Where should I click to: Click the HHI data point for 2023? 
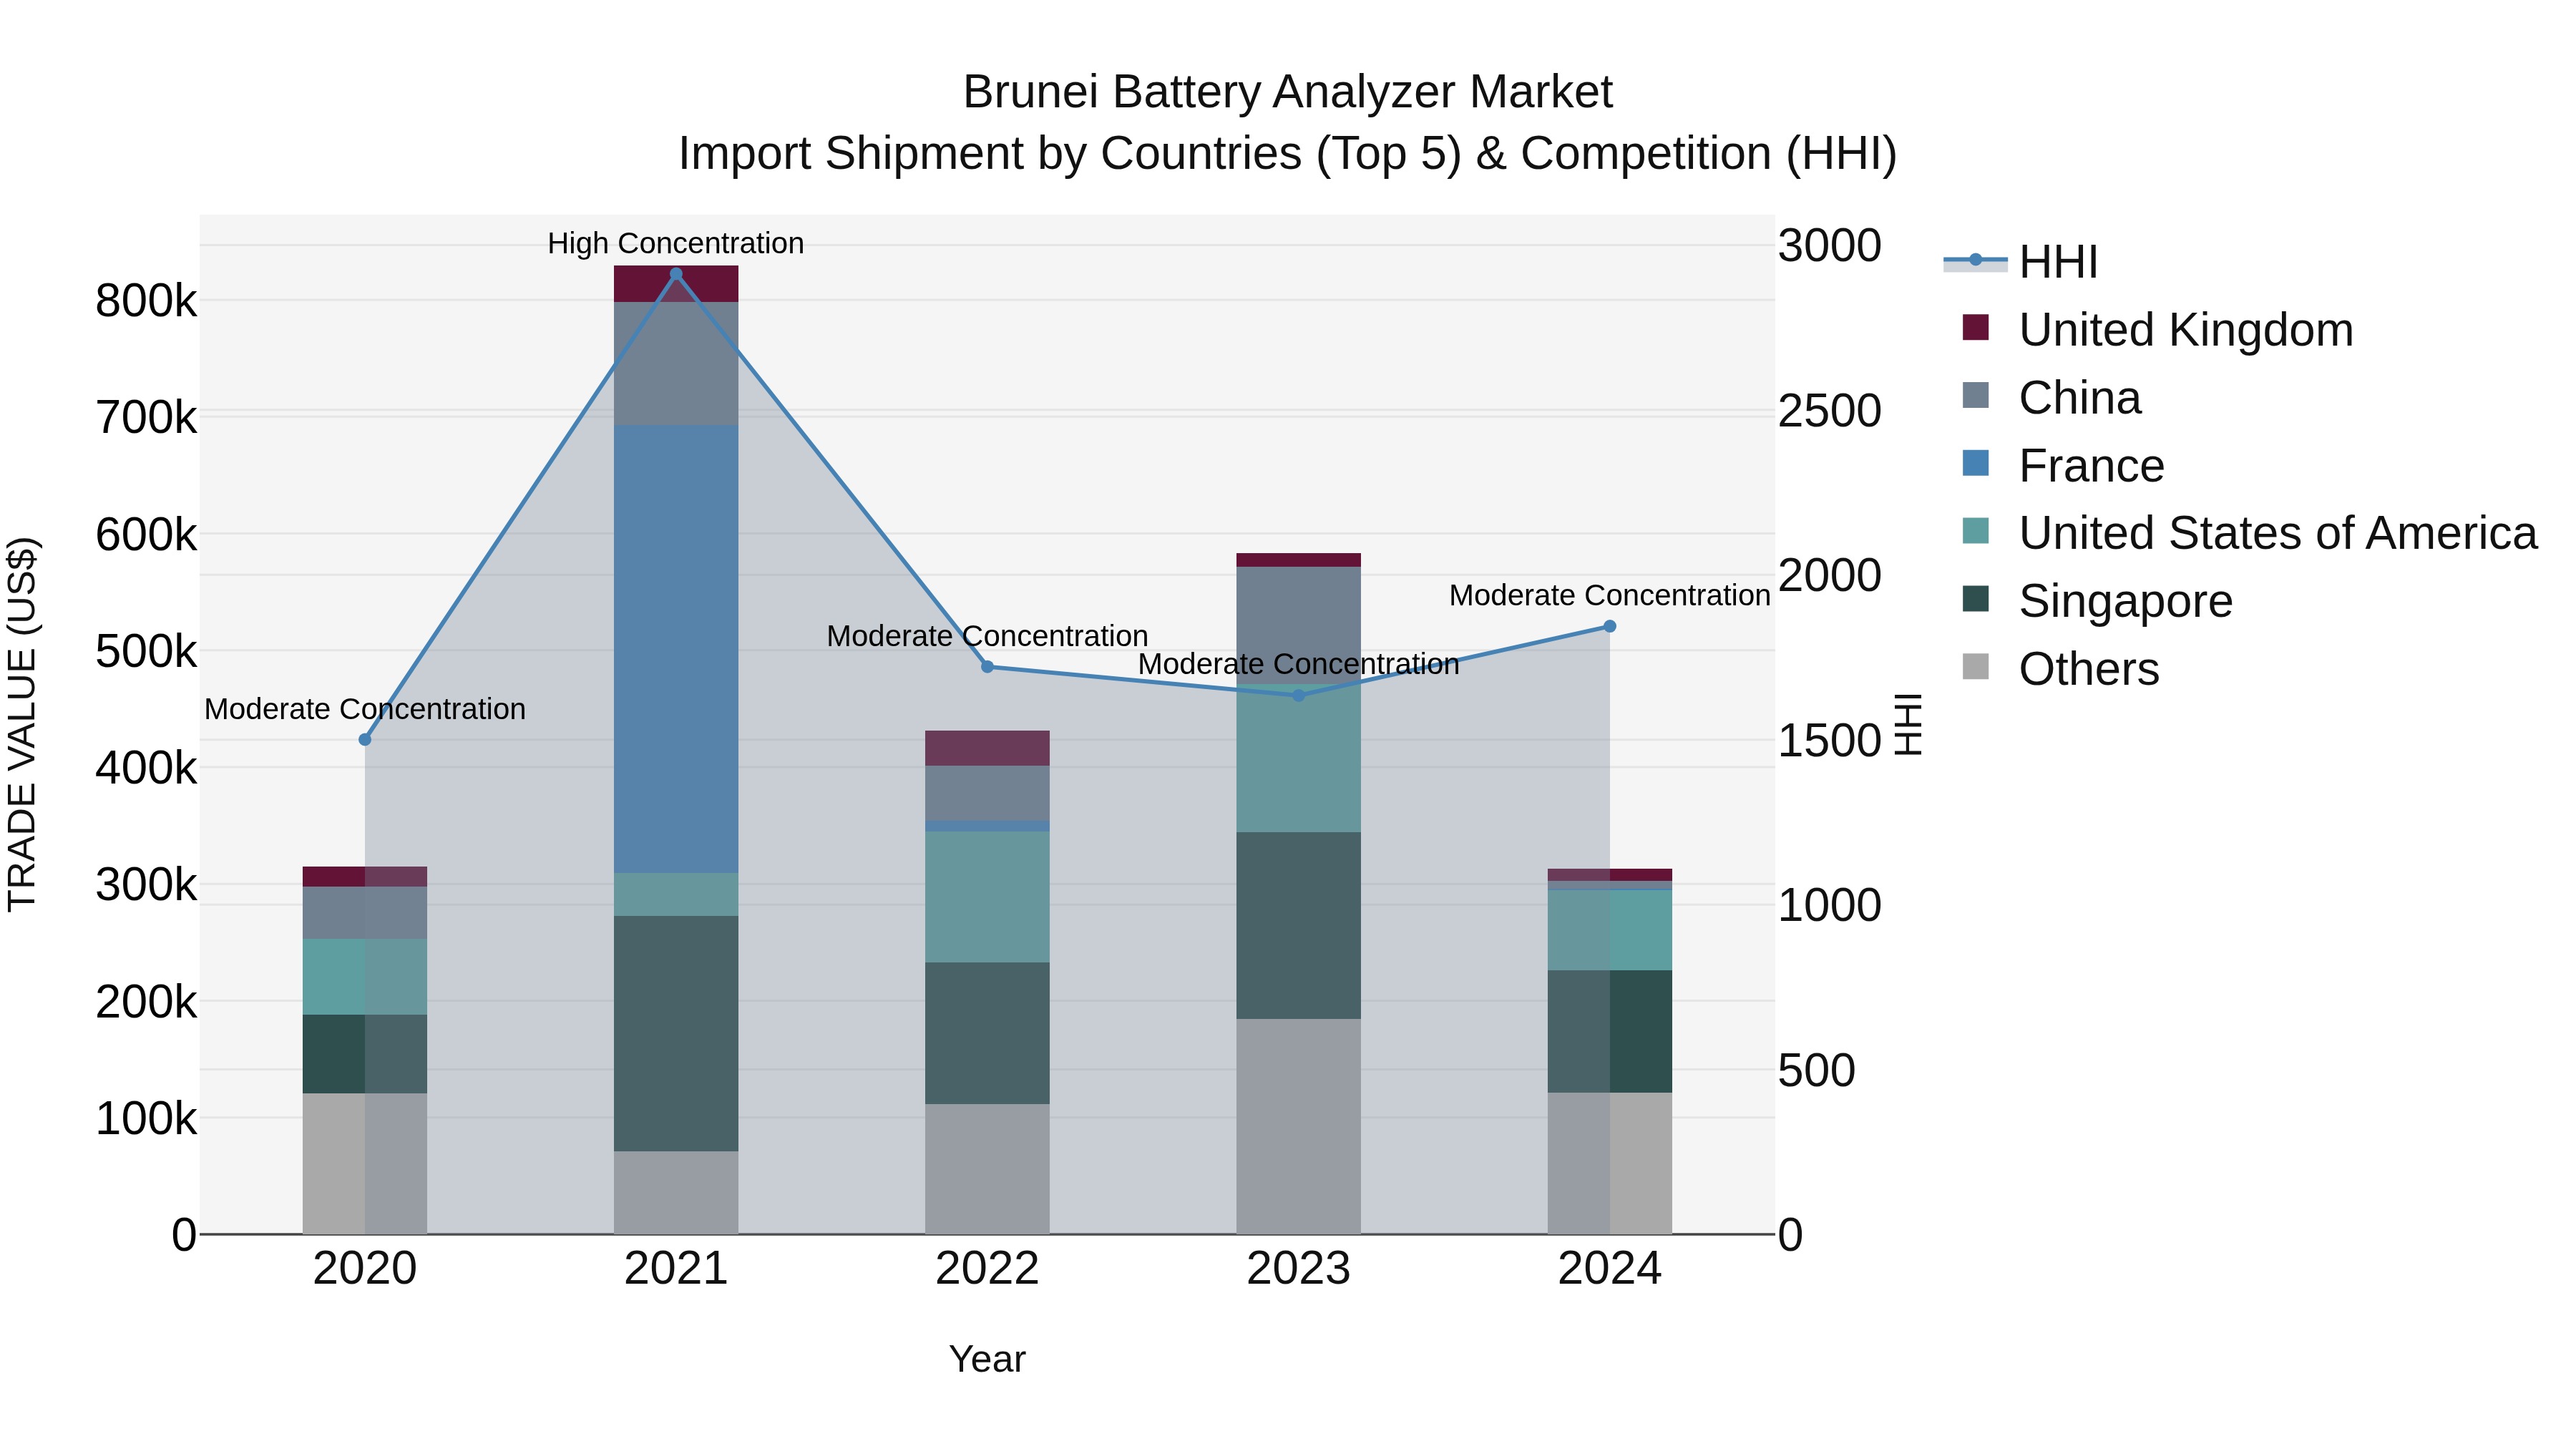point(1299,695)
